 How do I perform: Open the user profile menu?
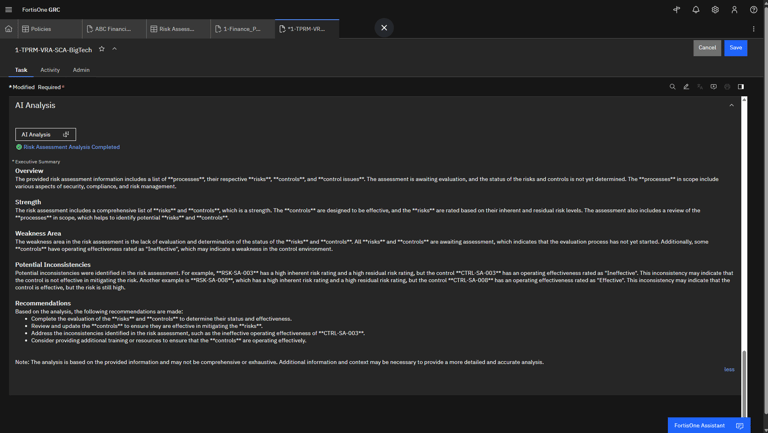point(734,10)
